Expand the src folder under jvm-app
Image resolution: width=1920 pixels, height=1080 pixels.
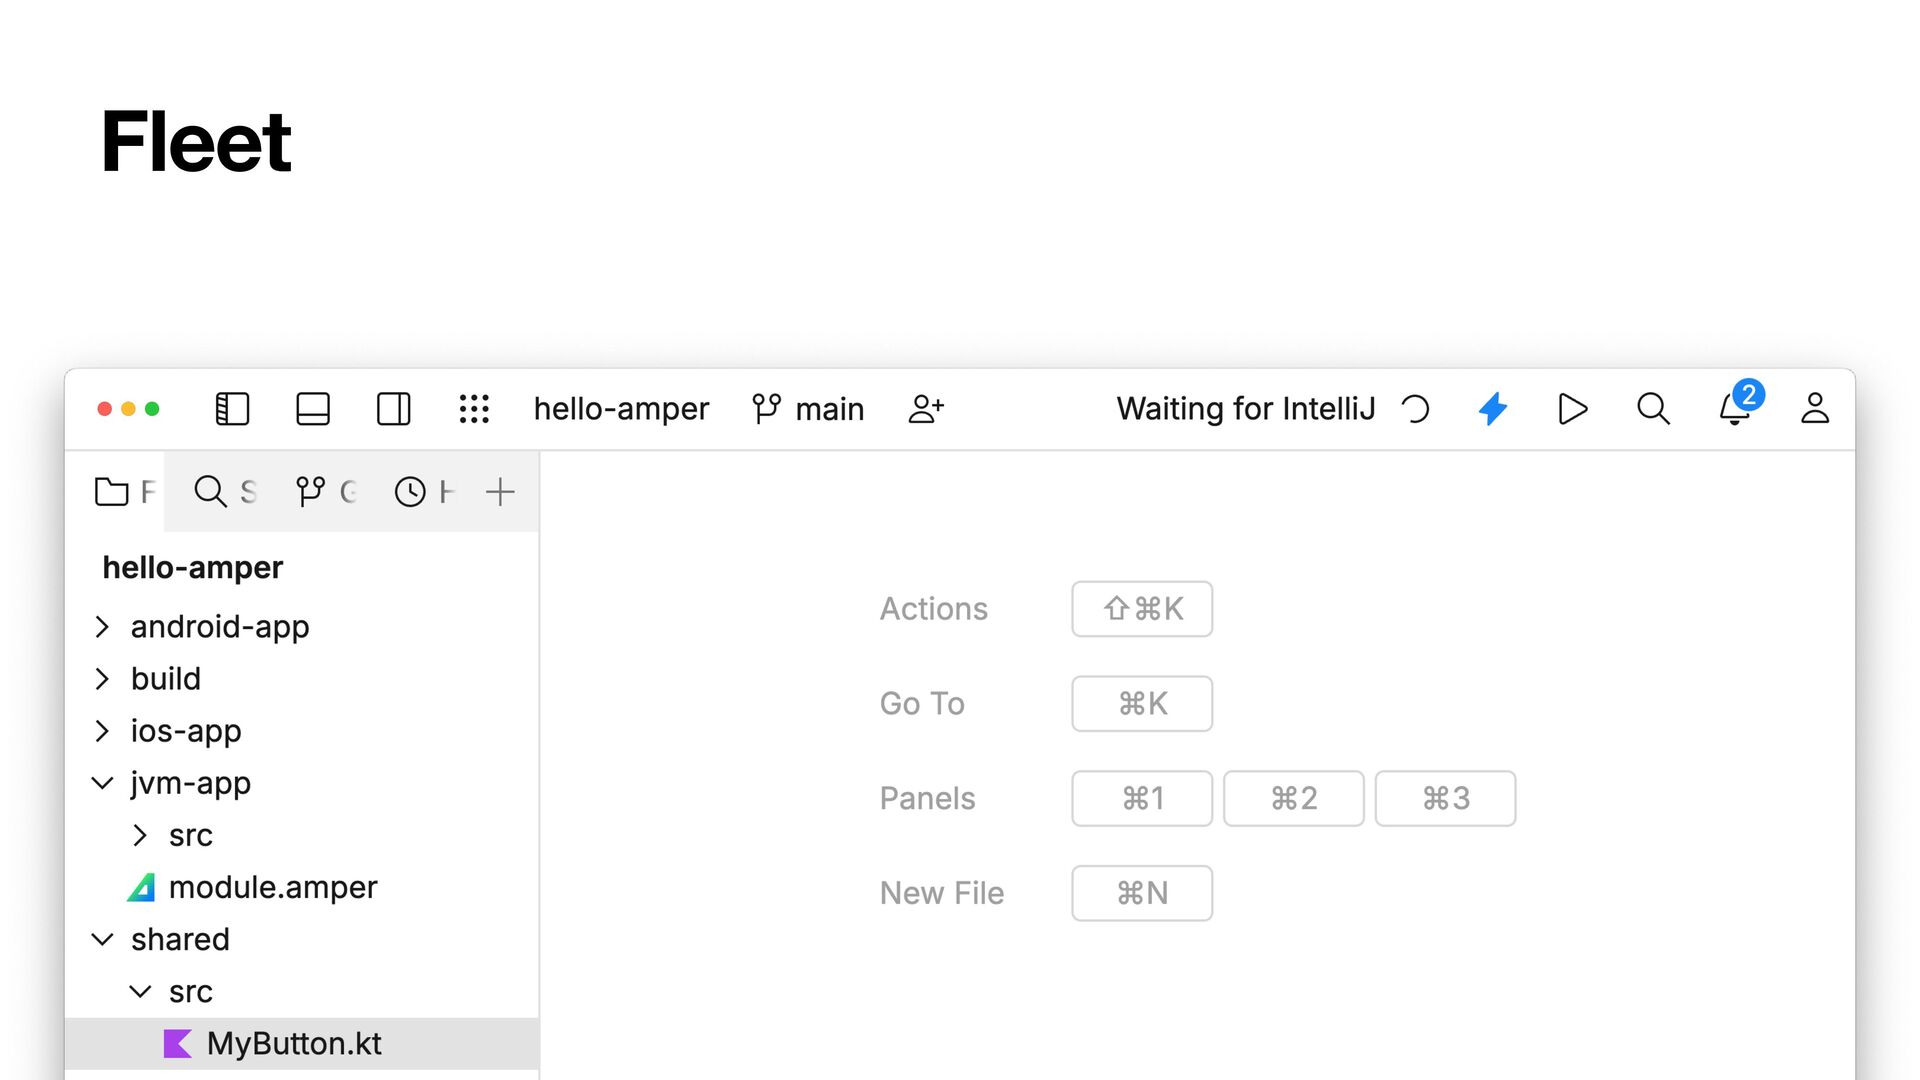pos(140,835)
